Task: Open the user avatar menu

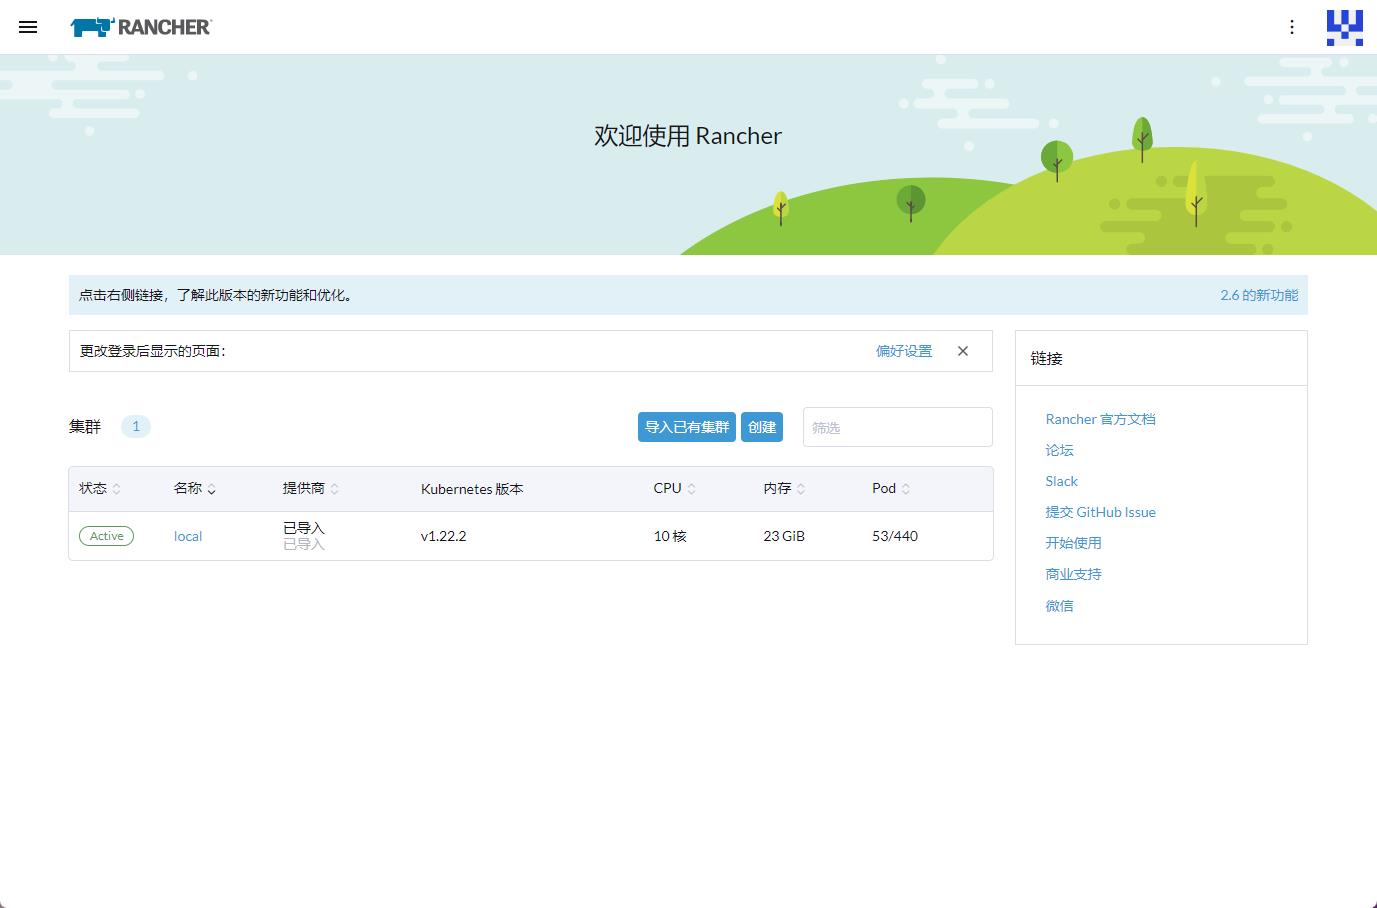Action: 1344,27
